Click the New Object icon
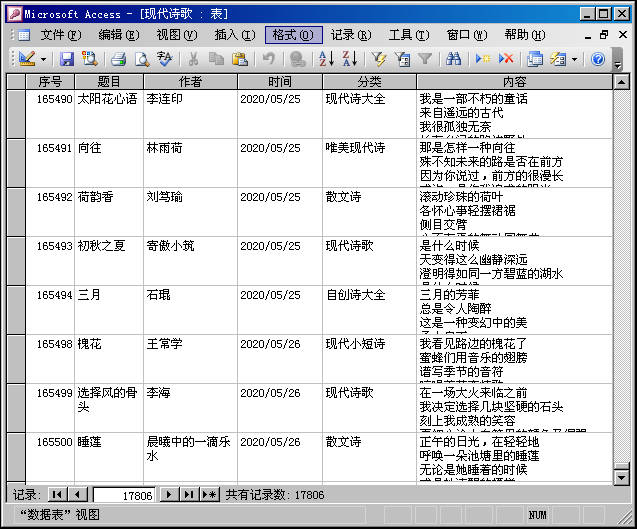 click(558, 59)
